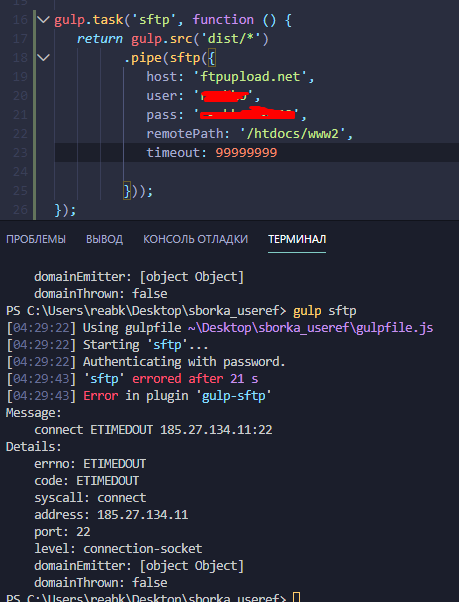
Task: Click the function keyword on line 16
Action: pos(223,20)
